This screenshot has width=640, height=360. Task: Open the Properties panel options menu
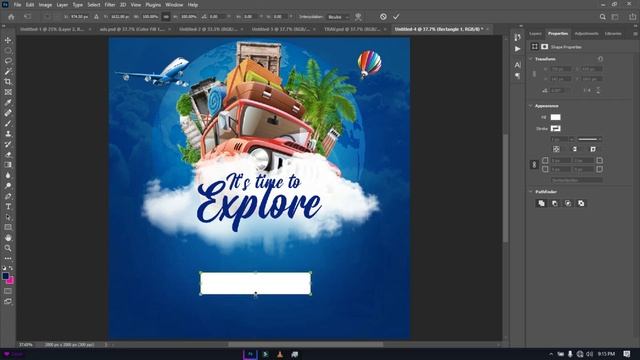[635, 33]
